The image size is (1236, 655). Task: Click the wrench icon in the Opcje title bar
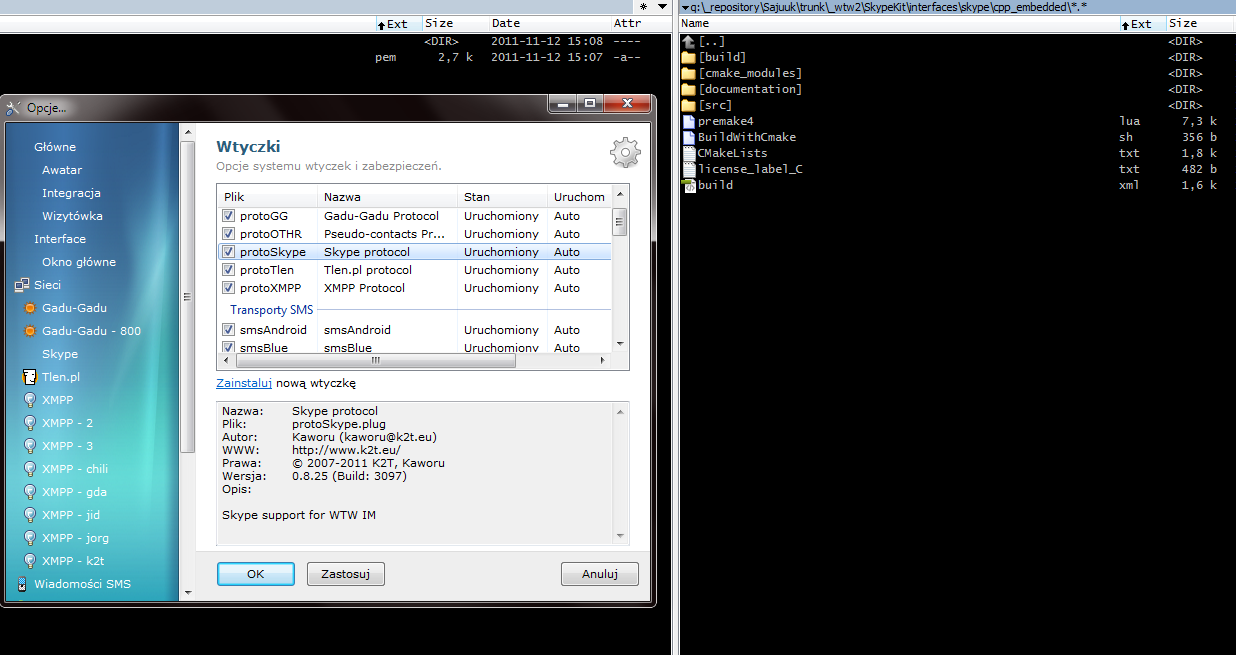[x=14, y=107]
